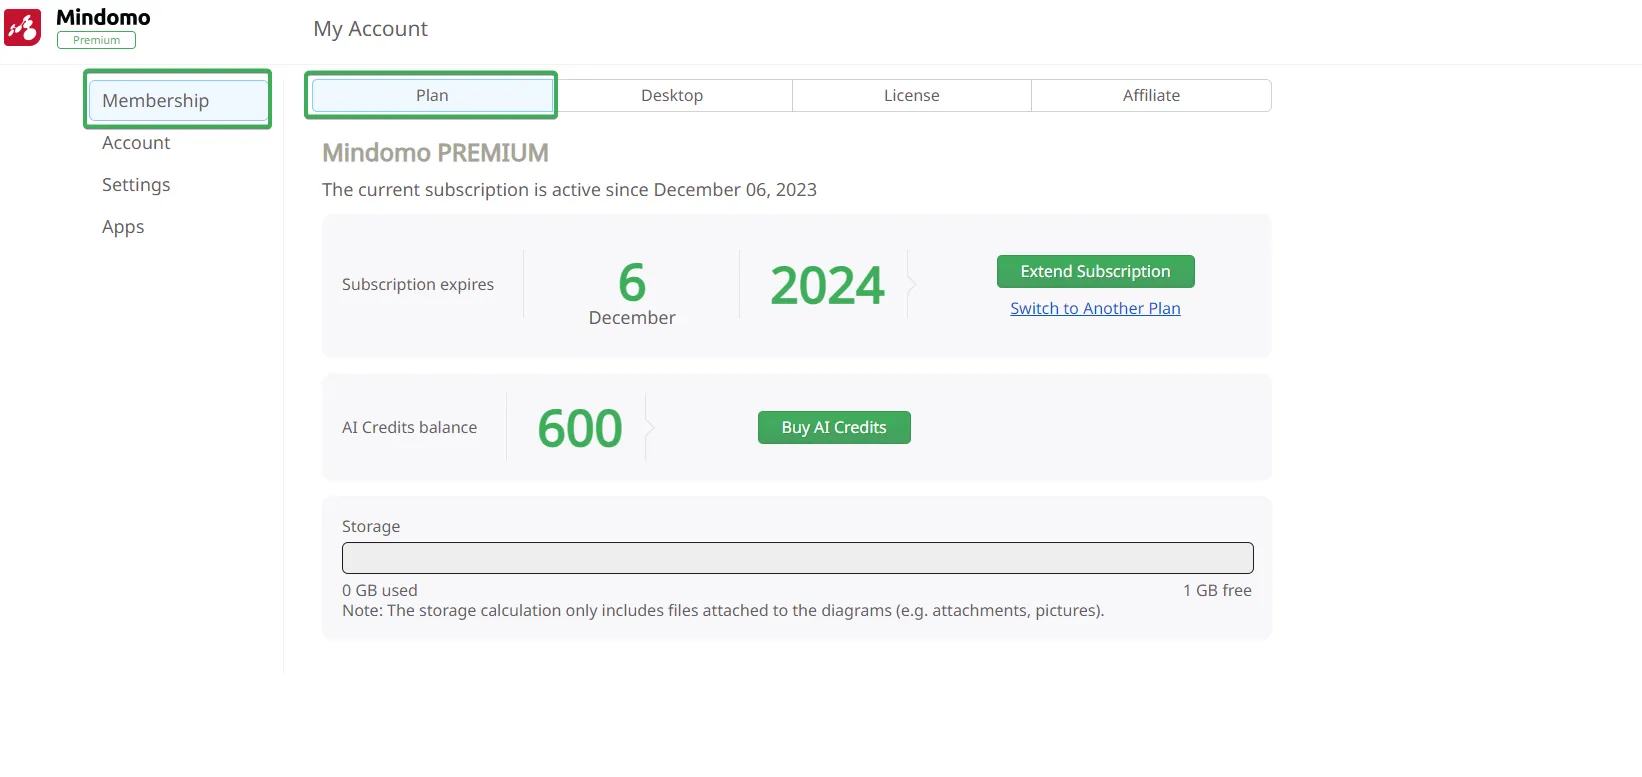The image size is (1642, 777).
Task: Click the Mindomo brand name text
Action: click(x=103, y=17)
